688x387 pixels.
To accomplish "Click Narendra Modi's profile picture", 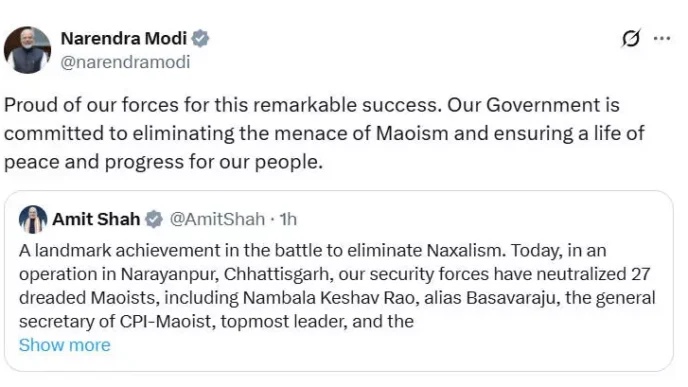I will tap(28, 50).
